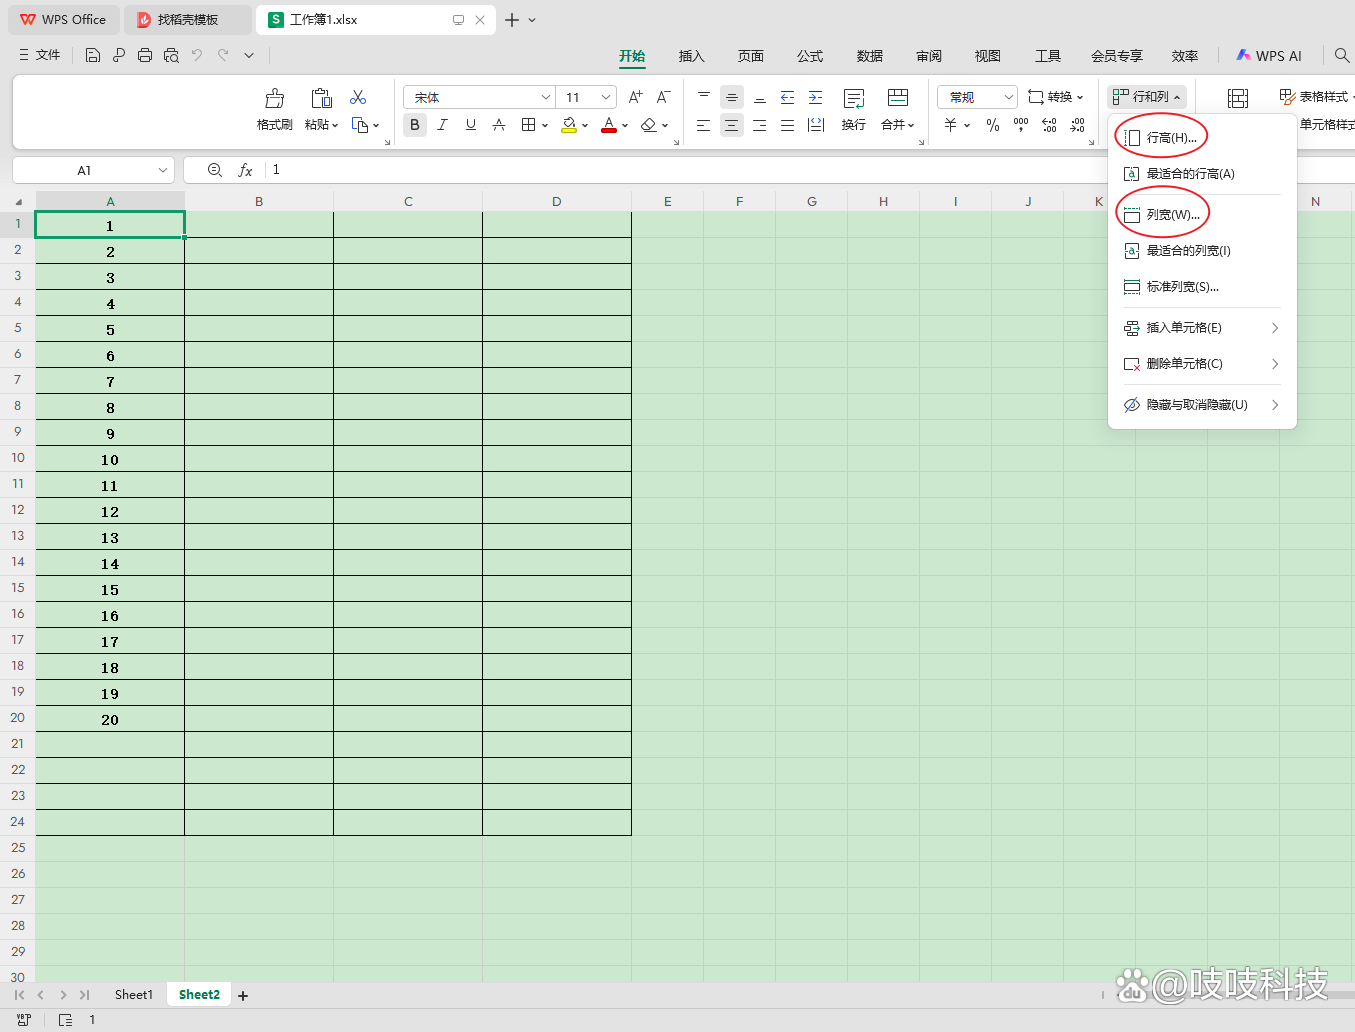Toggle Italic formatting
1355x1032 pixels.
click(442, 125)
